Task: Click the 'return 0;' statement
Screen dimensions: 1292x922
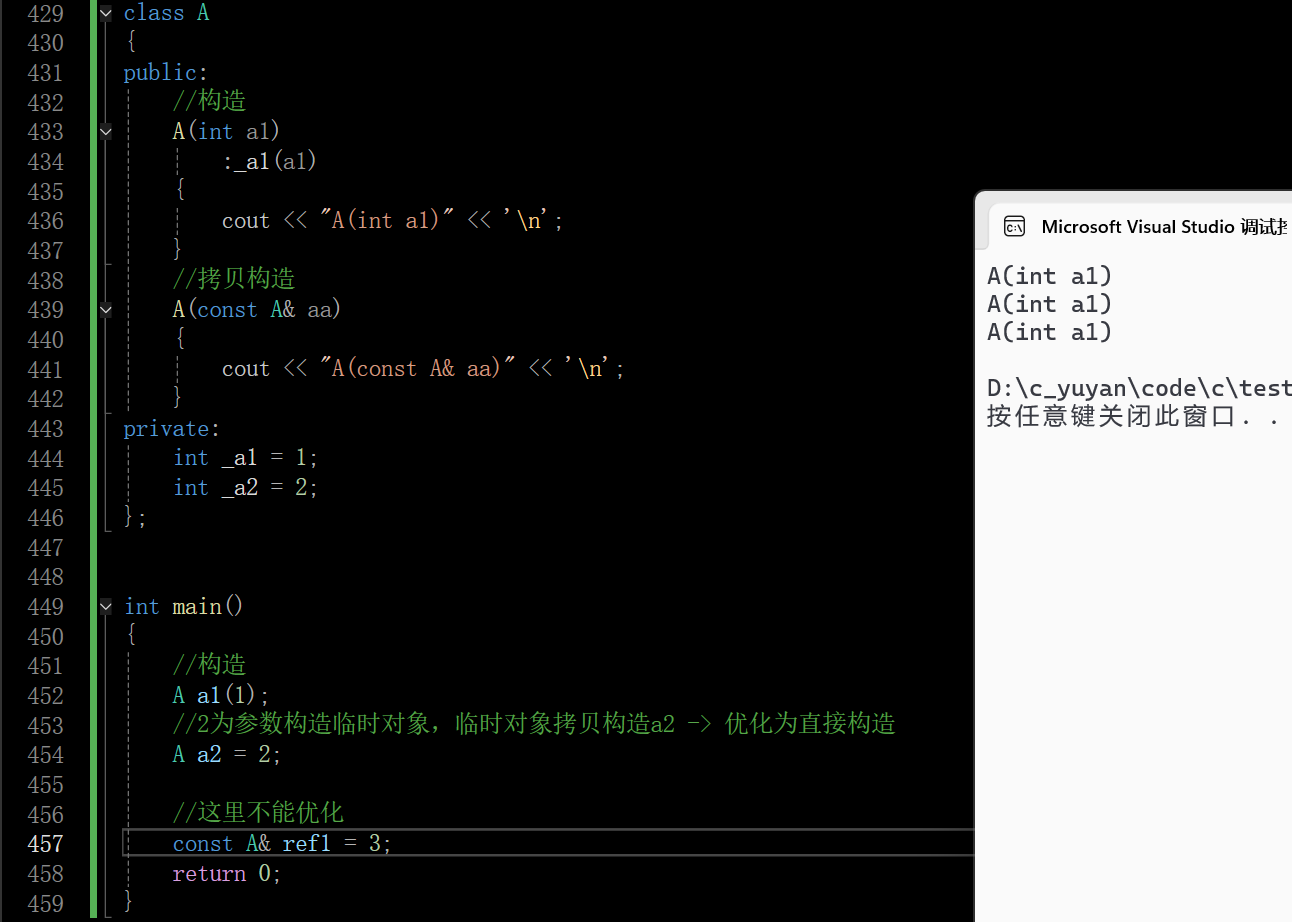Action: click(x=227, y=874)
